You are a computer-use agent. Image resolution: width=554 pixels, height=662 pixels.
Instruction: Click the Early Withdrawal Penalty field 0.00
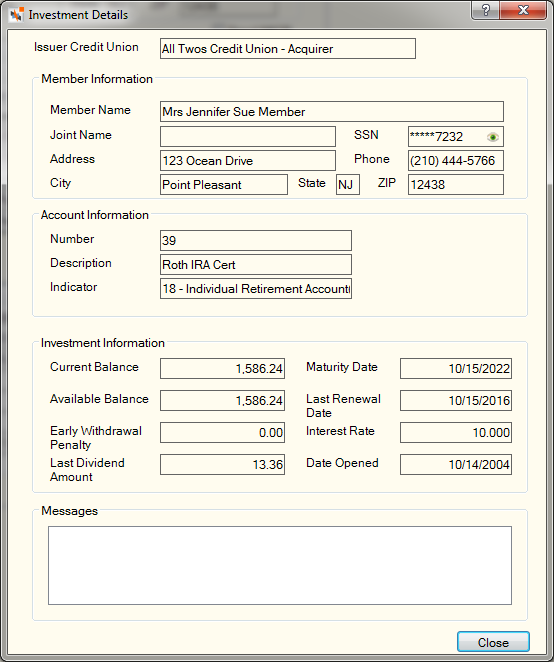(222, 432)
